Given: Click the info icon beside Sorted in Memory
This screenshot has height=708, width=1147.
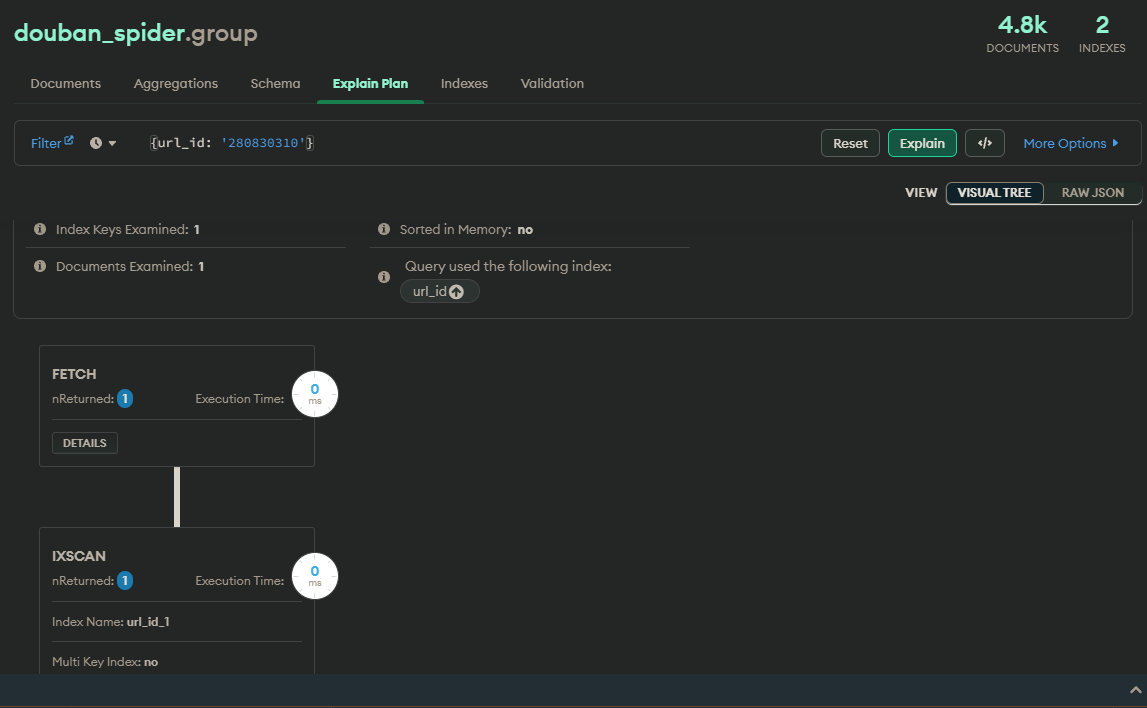Looking at the screenshot, I should [x=383, y=229].
